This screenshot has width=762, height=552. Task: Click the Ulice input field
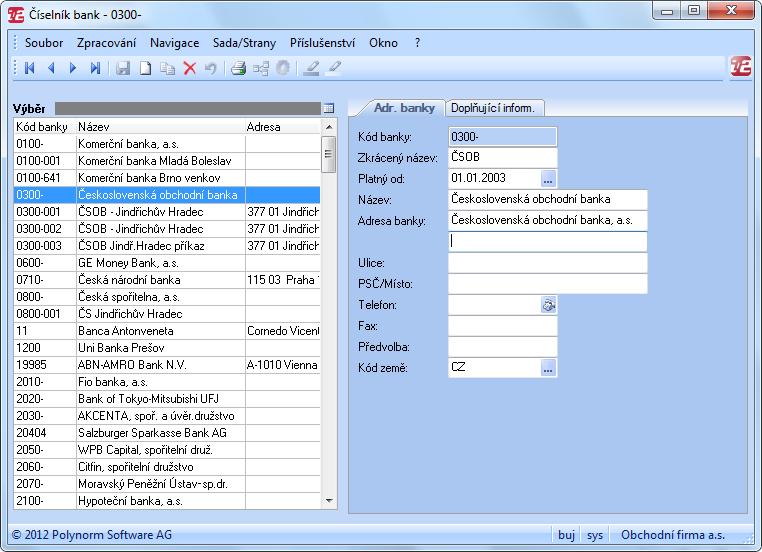pyautogui.click(x=548, y=263)
